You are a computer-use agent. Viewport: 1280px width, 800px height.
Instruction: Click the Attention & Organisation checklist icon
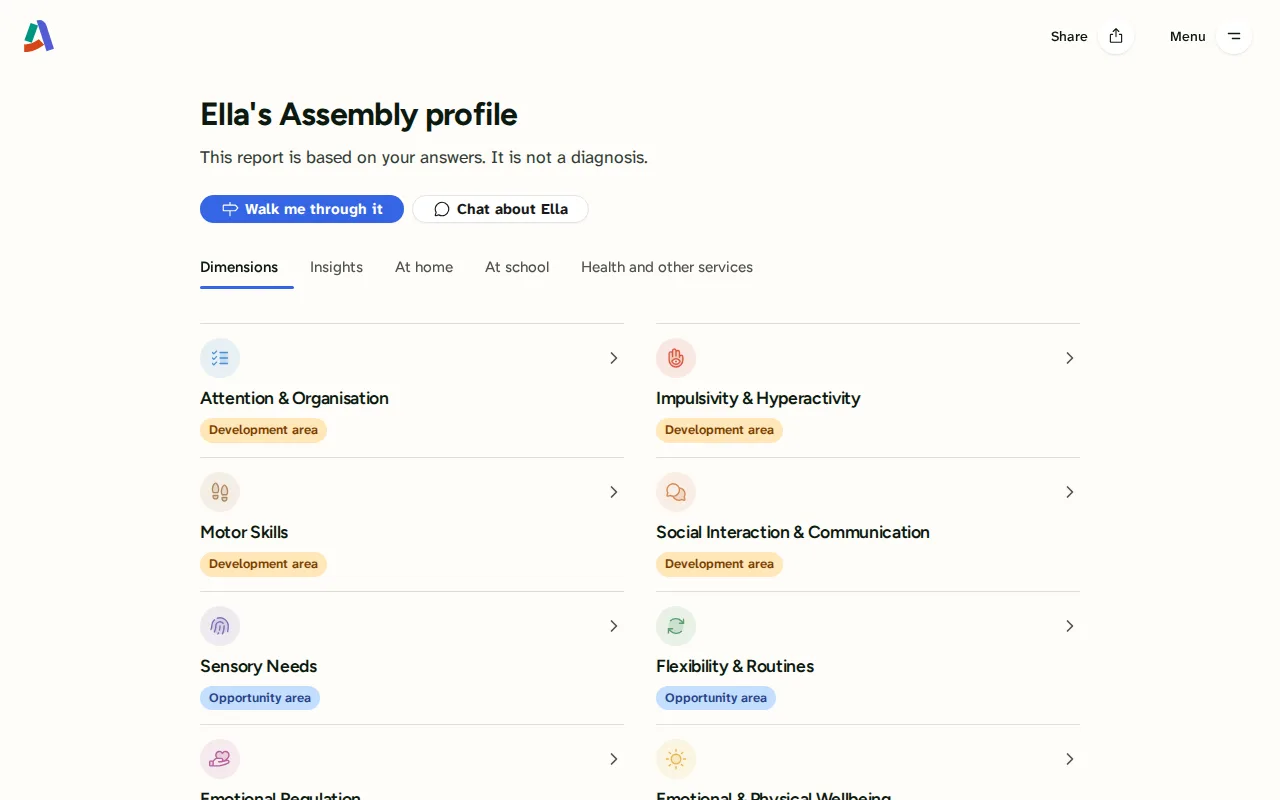(220, 358)
